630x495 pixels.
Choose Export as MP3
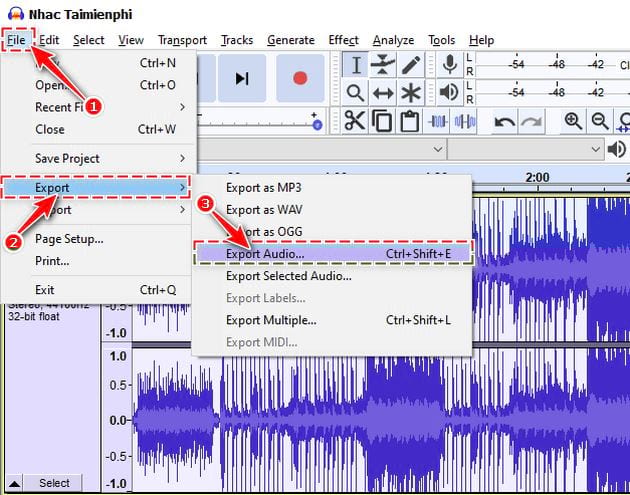(x=331, y=188)
